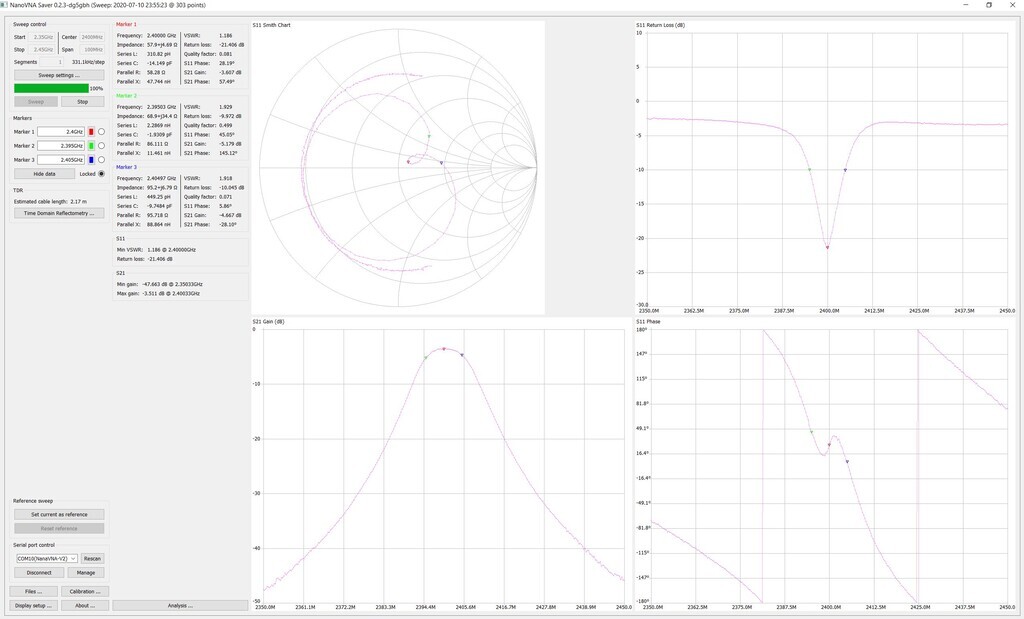Select the green marker on the Return Loss curve
Viewport: 1024px width, 619px height.
click(x=810, y=169)
